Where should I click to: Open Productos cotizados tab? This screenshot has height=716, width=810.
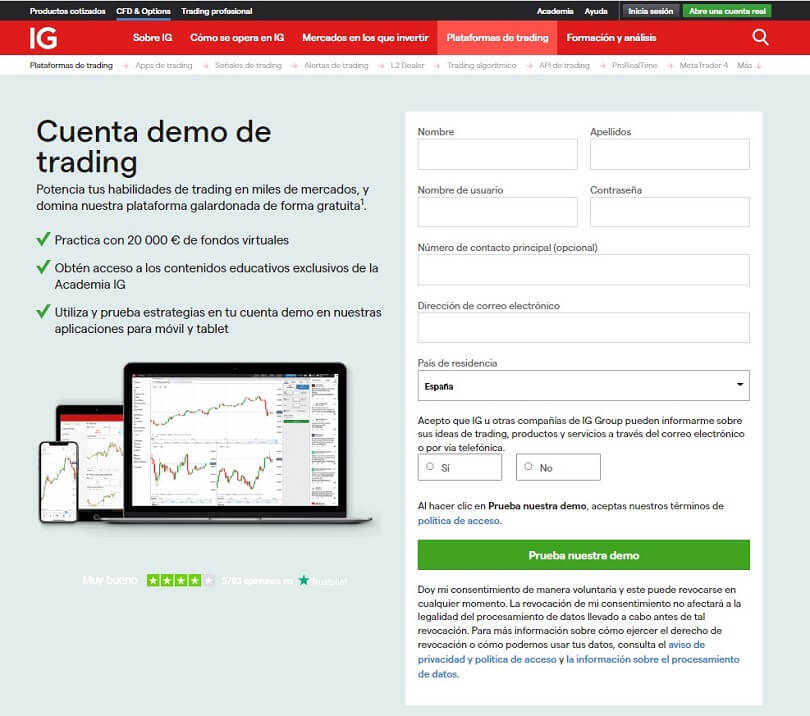[x=67, y=11]
